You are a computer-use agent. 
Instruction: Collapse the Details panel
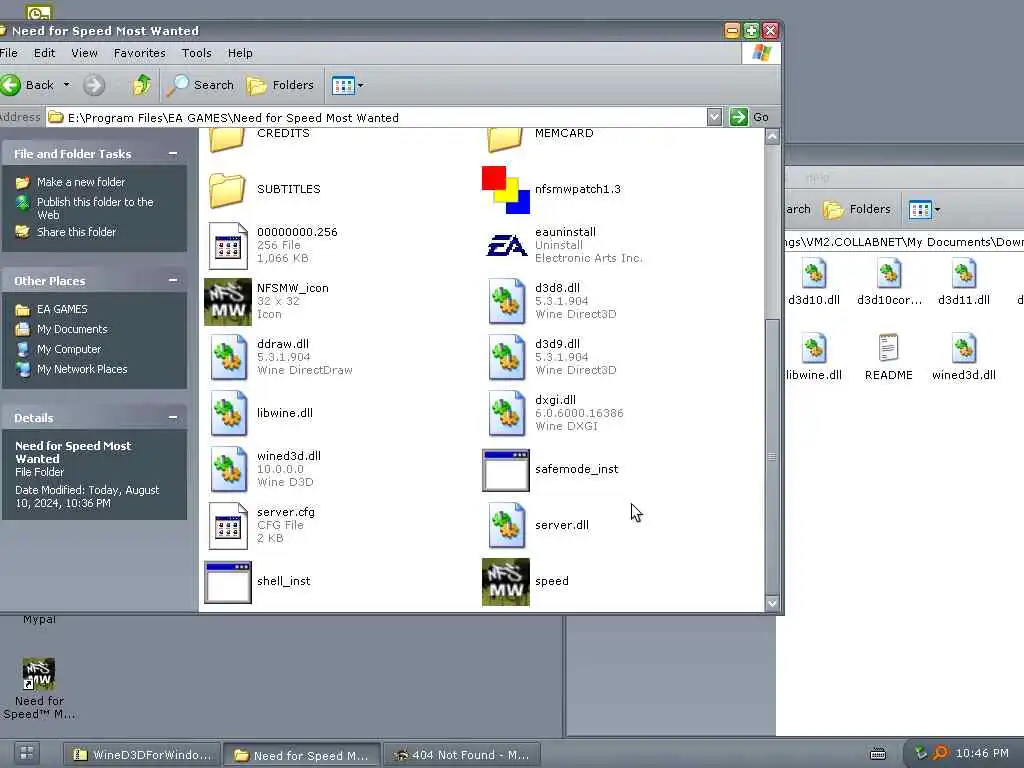coord(173,417)
